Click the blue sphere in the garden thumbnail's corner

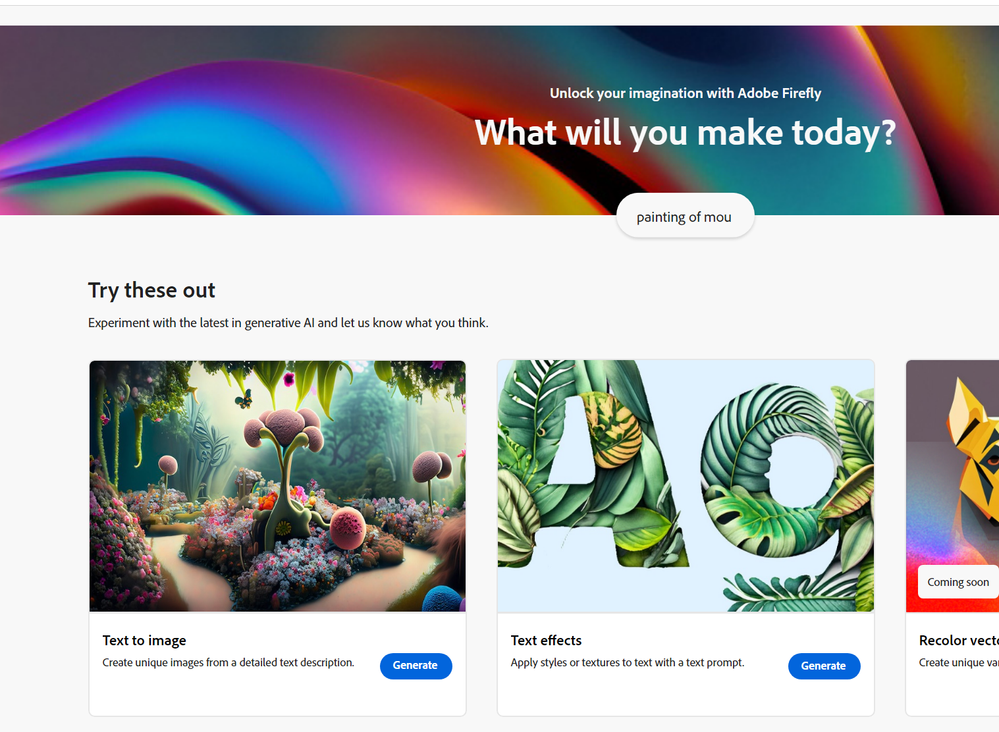coord(443,599)
